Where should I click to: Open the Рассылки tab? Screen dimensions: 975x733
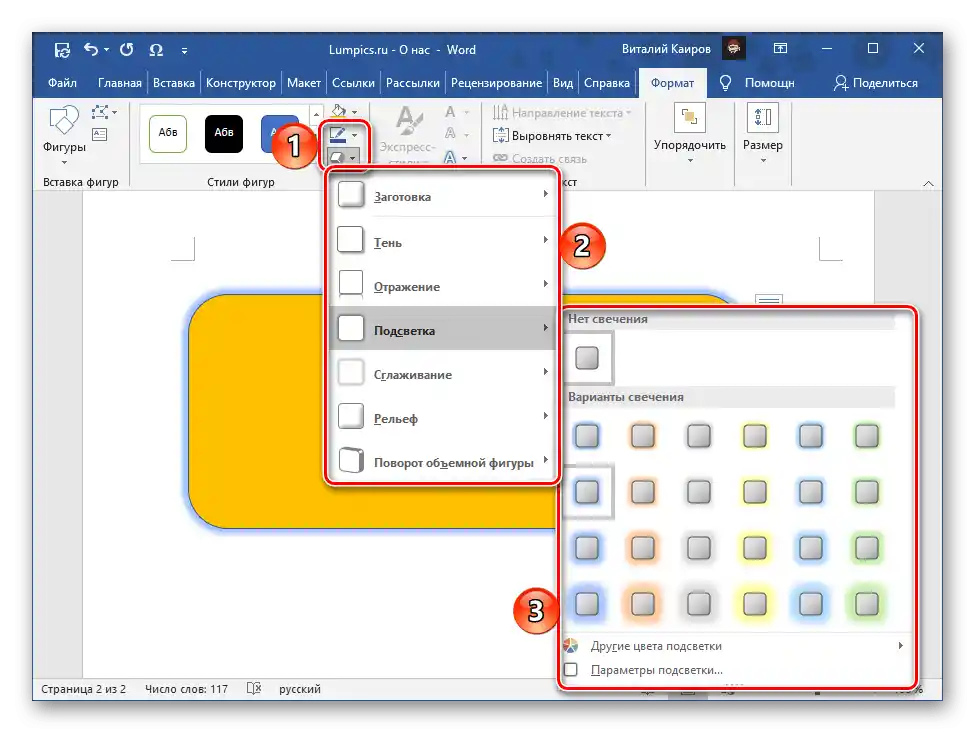click(413, 83)
